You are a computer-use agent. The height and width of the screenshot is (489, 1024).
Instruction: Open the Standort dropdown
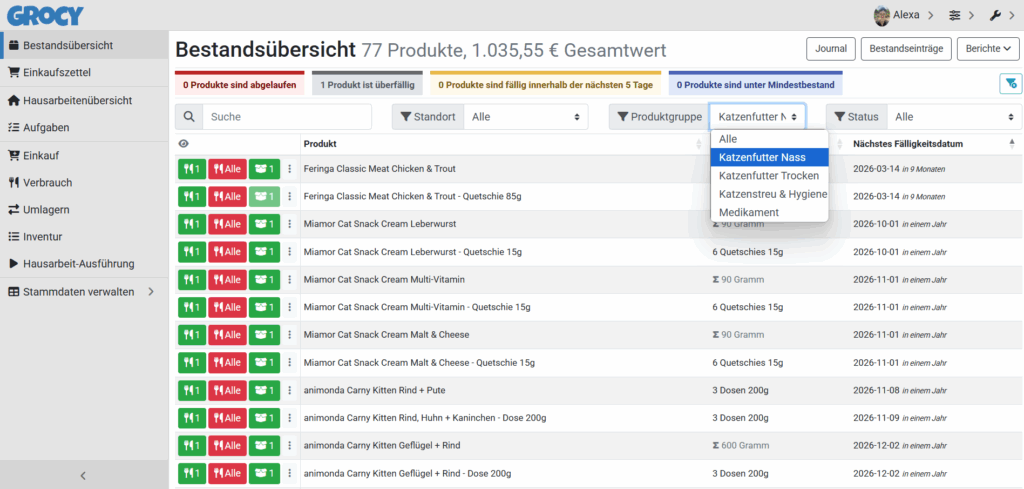click(526, 117)
